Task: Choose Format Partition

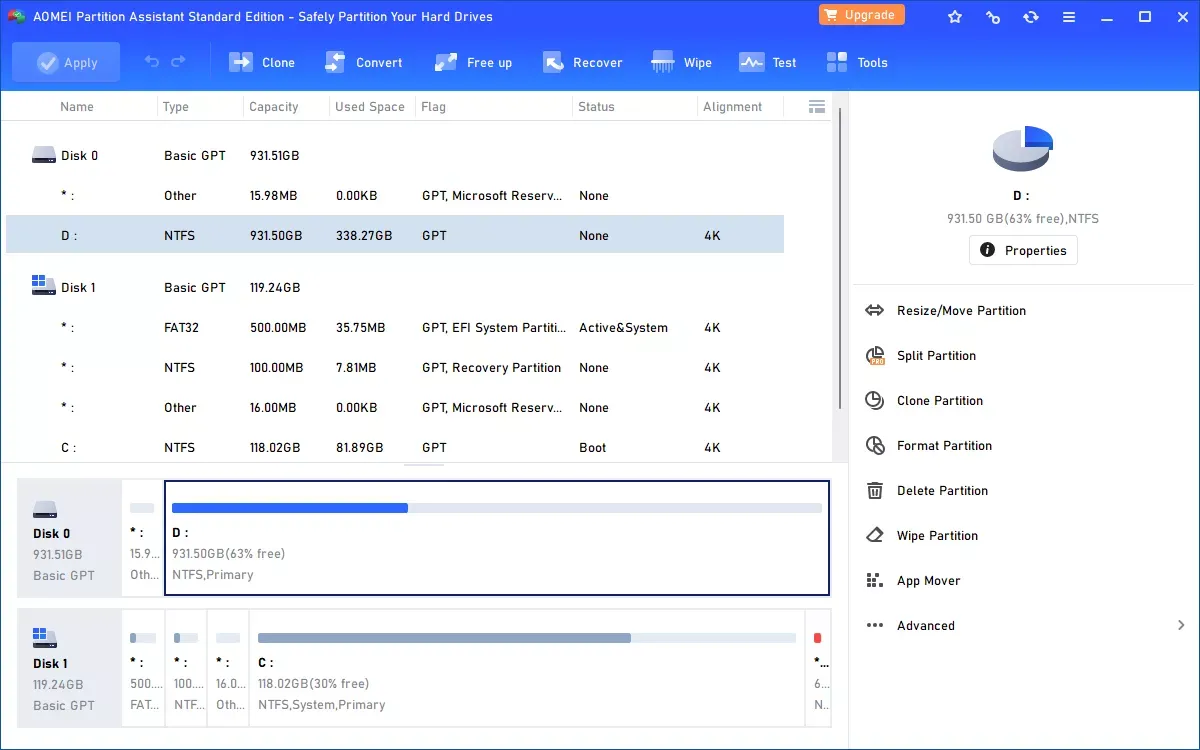Action: pos(944,446)
